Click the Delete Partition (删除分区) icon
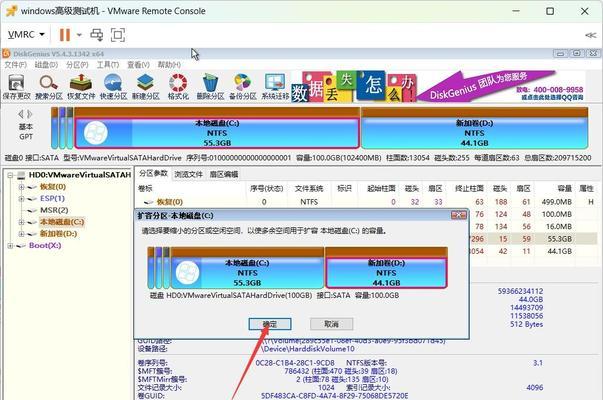 pos(210,87)
